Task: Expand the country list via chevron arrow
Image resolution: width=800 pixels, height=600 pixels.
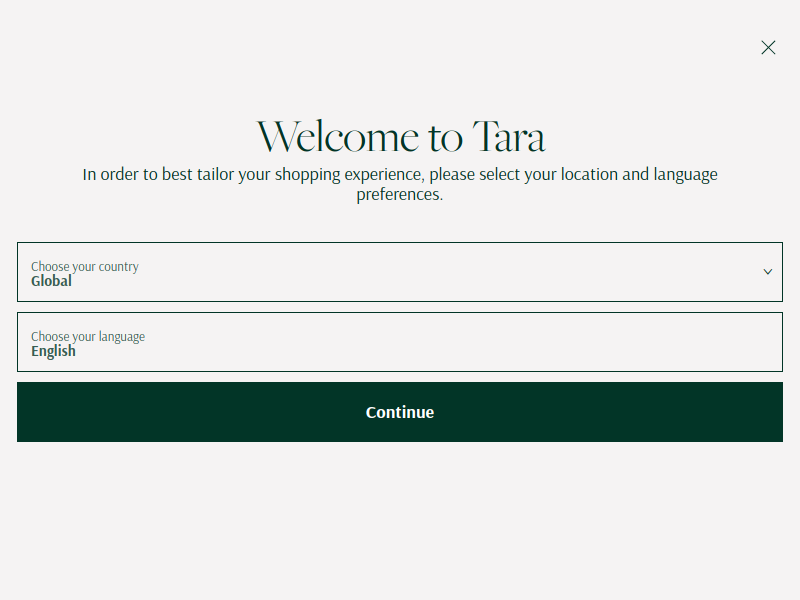Action: tap(767, 272)
